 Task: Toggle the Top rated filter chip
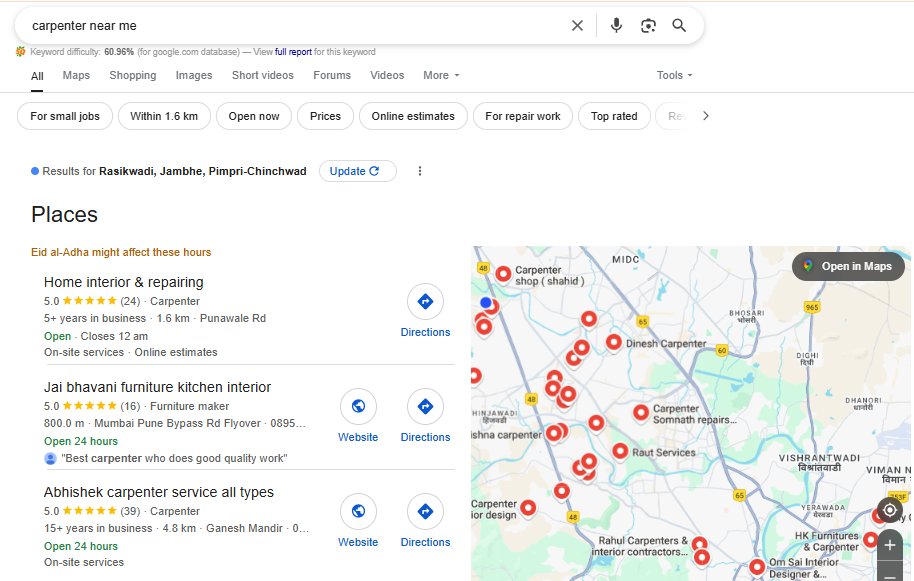614,116
